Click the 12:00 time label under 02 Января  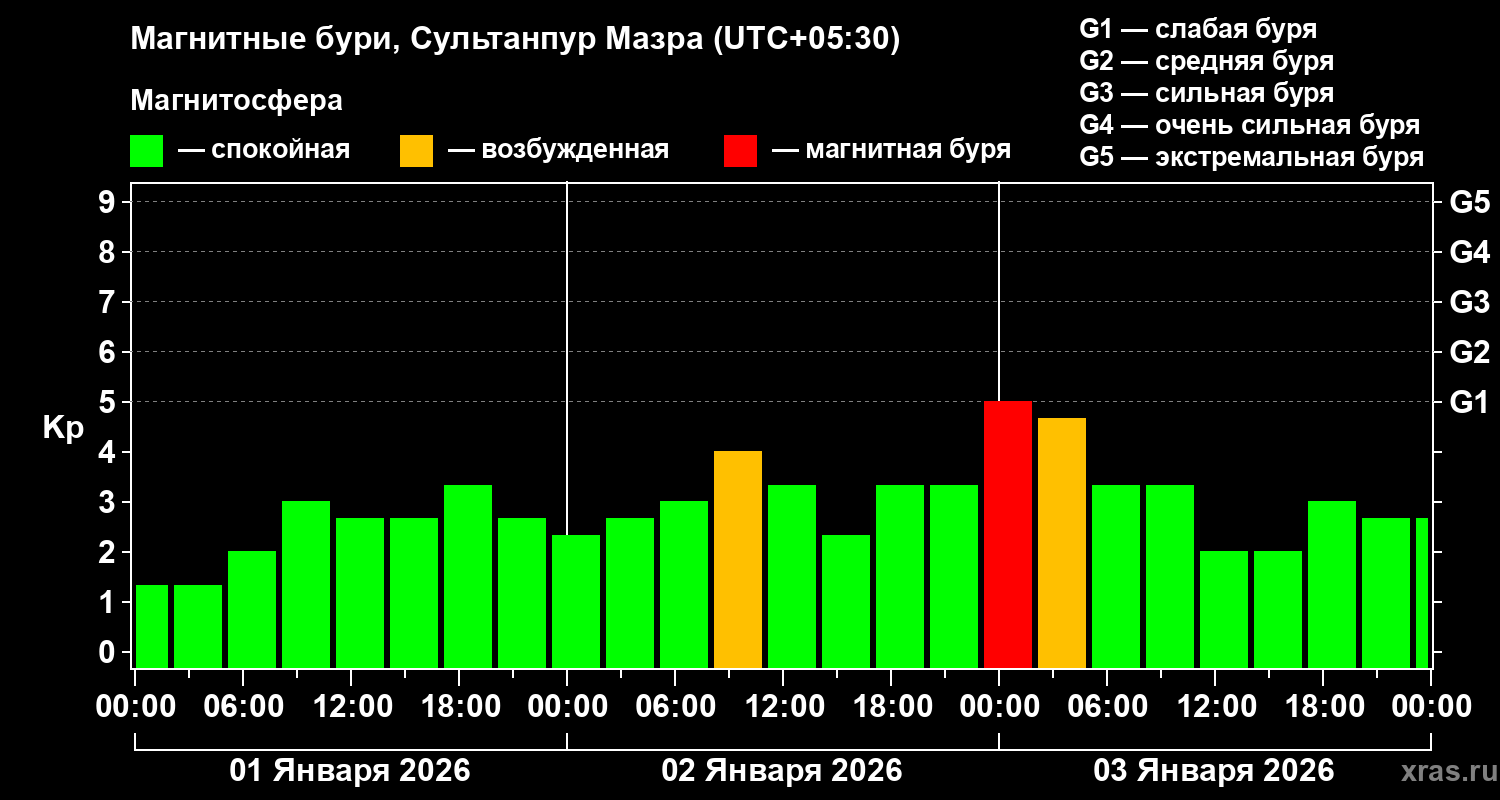[783, 707]
